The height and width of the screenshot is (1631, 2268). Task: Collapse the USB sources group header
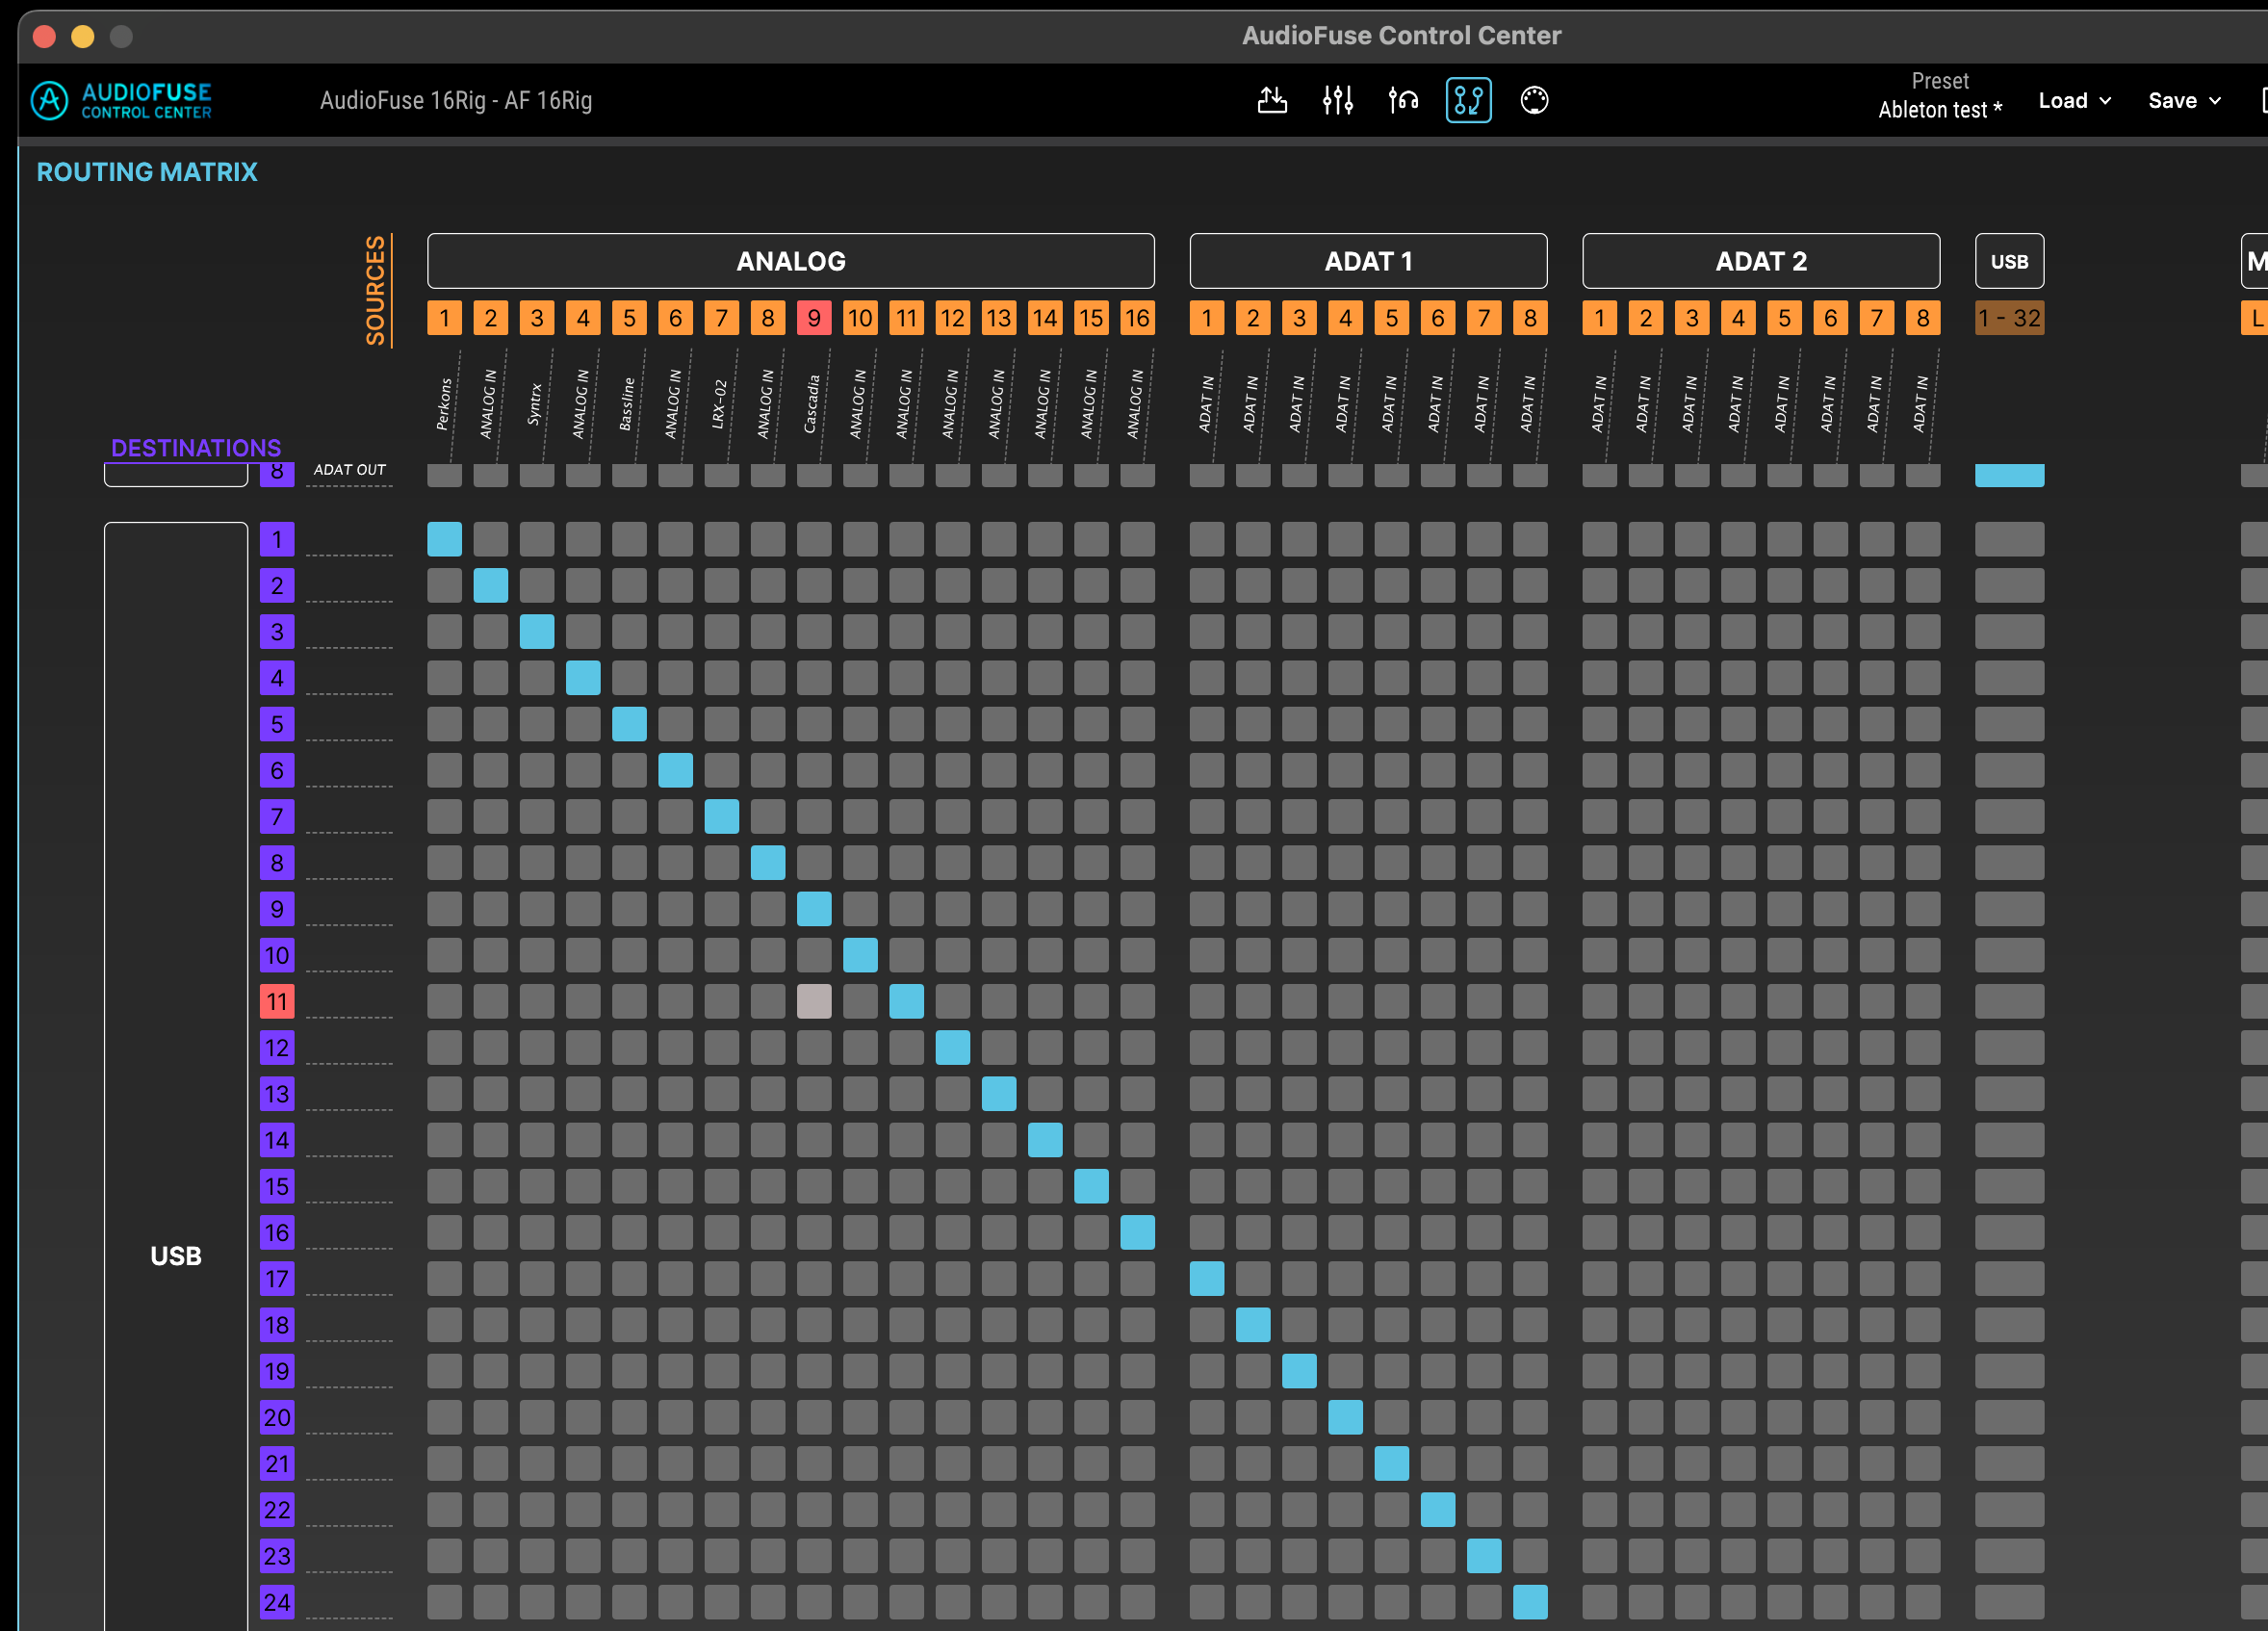(x=2009, y=261)
